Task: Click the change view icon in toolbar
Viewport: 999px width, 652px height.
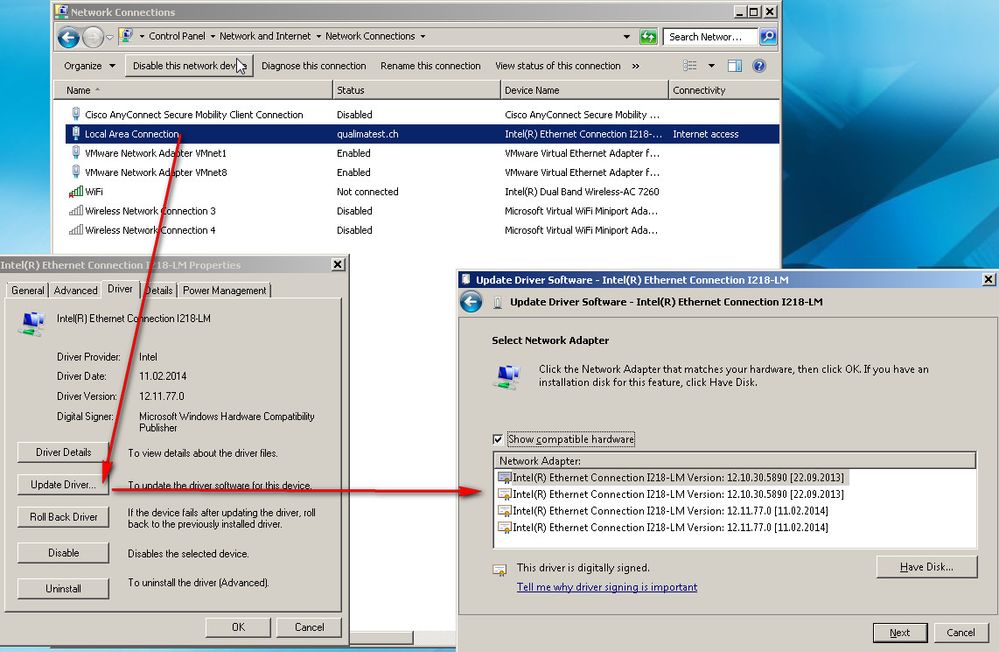Action: pos(690,66)
